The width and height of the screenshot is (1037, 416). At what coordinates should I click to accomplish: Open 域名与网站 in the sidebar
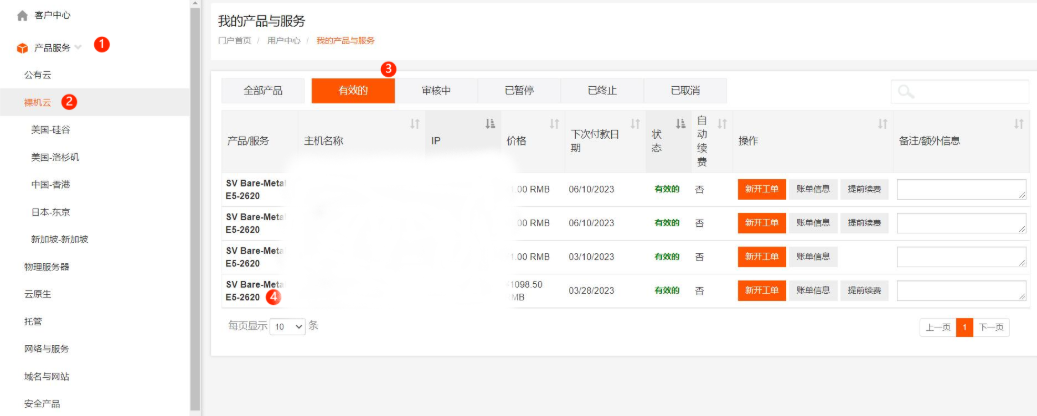[x=47, y=376]
